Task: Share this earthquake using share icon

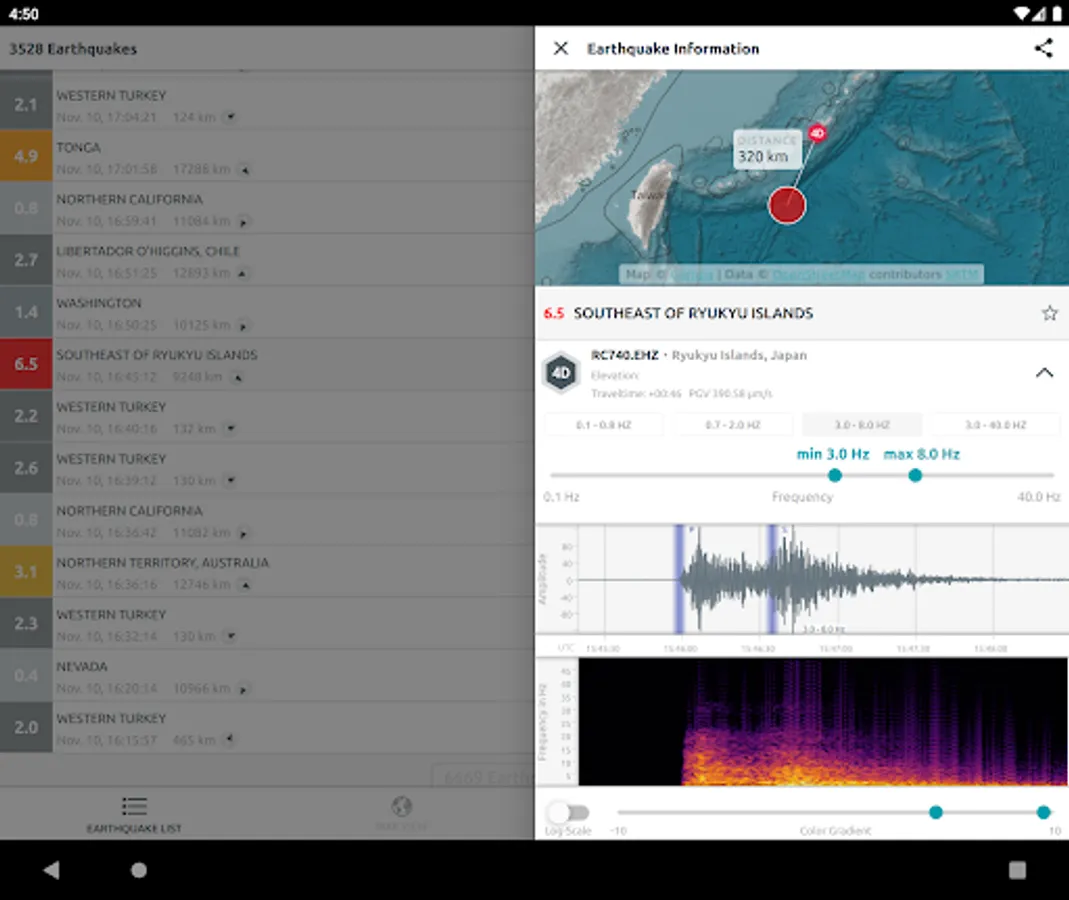Action: tap(1043, 48)
